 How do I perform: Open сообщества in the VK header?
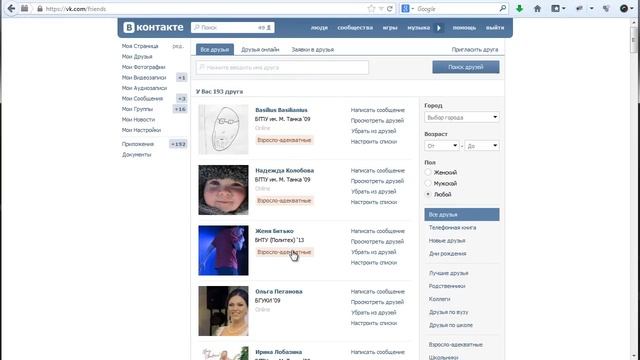click(x=355, y=28)
